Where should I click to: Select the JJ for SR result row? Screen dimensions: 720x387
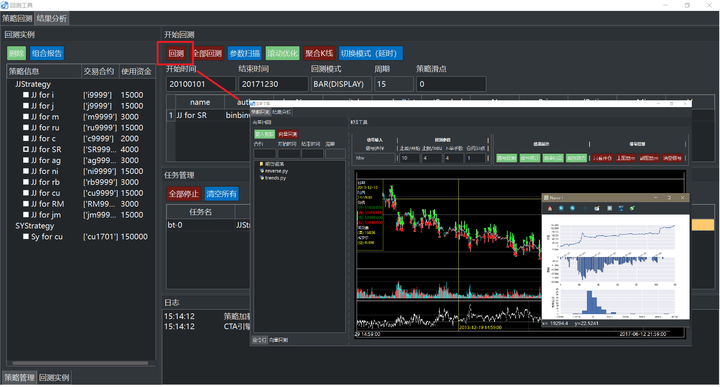coord(209,115)
